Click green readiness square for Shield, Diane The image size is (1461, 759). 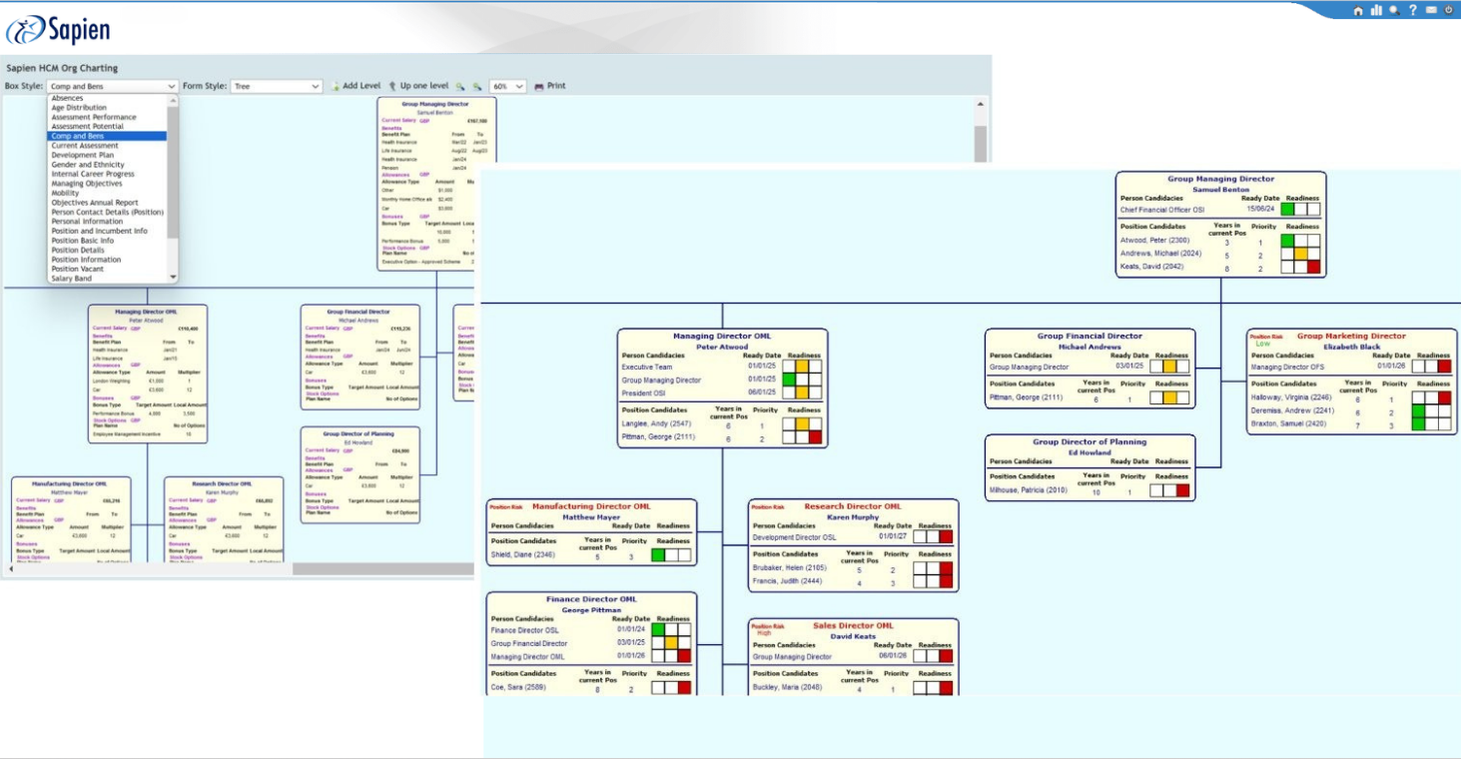658,555
